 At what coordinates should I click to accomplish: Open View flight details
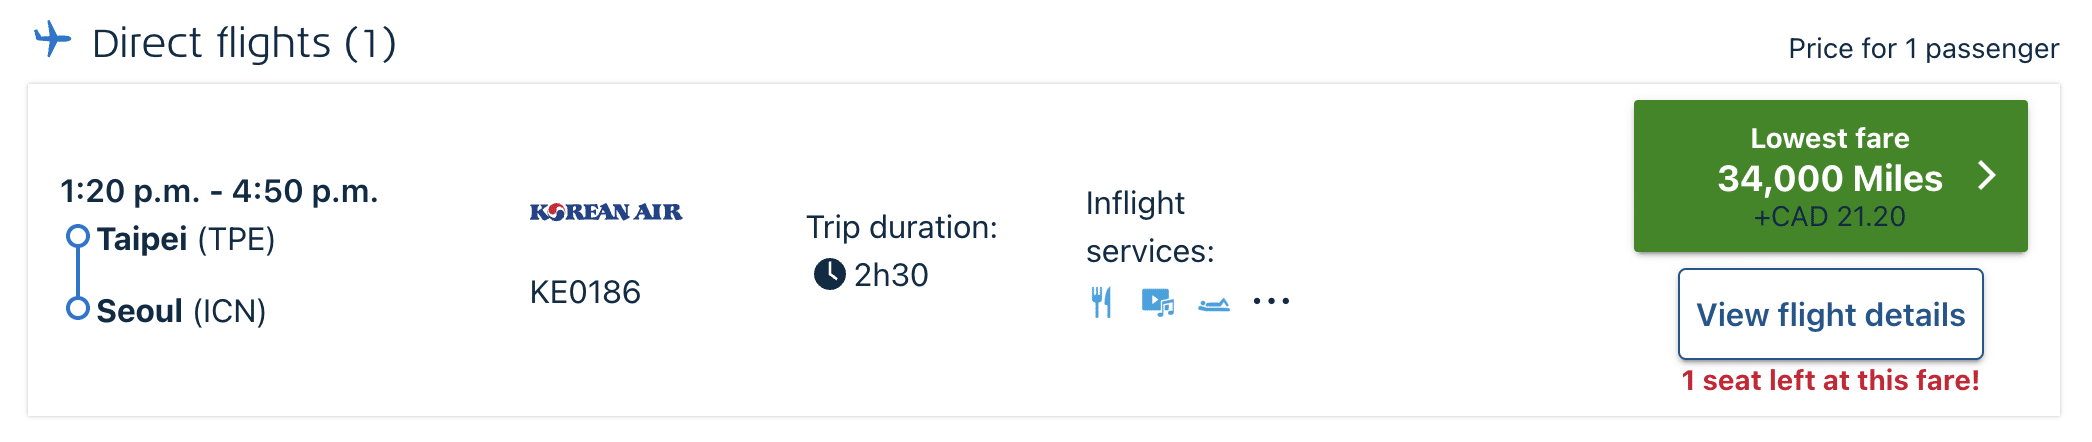coord(1830,314)
